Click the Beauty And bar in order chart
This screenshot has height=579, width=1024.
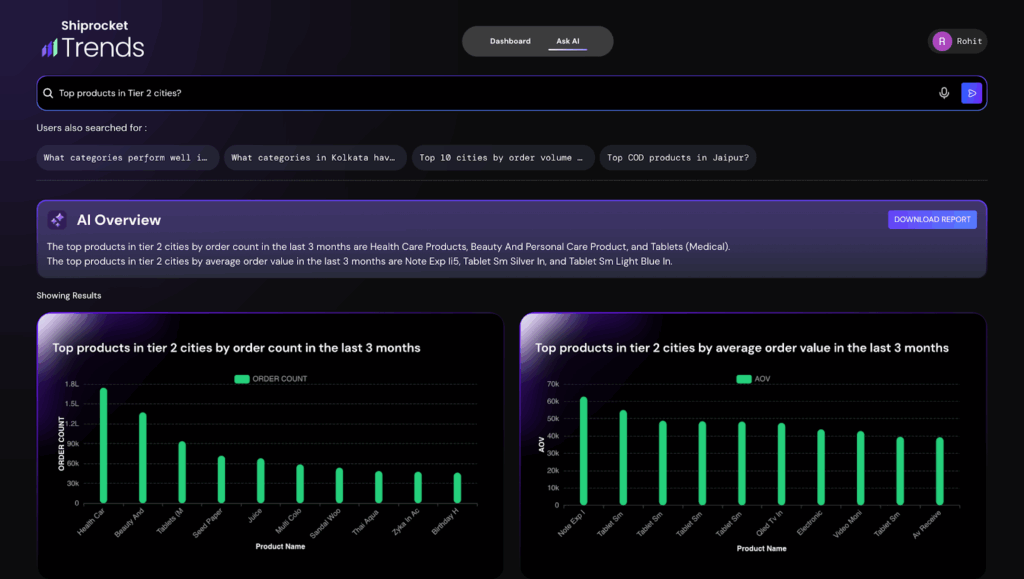[143, 458]
